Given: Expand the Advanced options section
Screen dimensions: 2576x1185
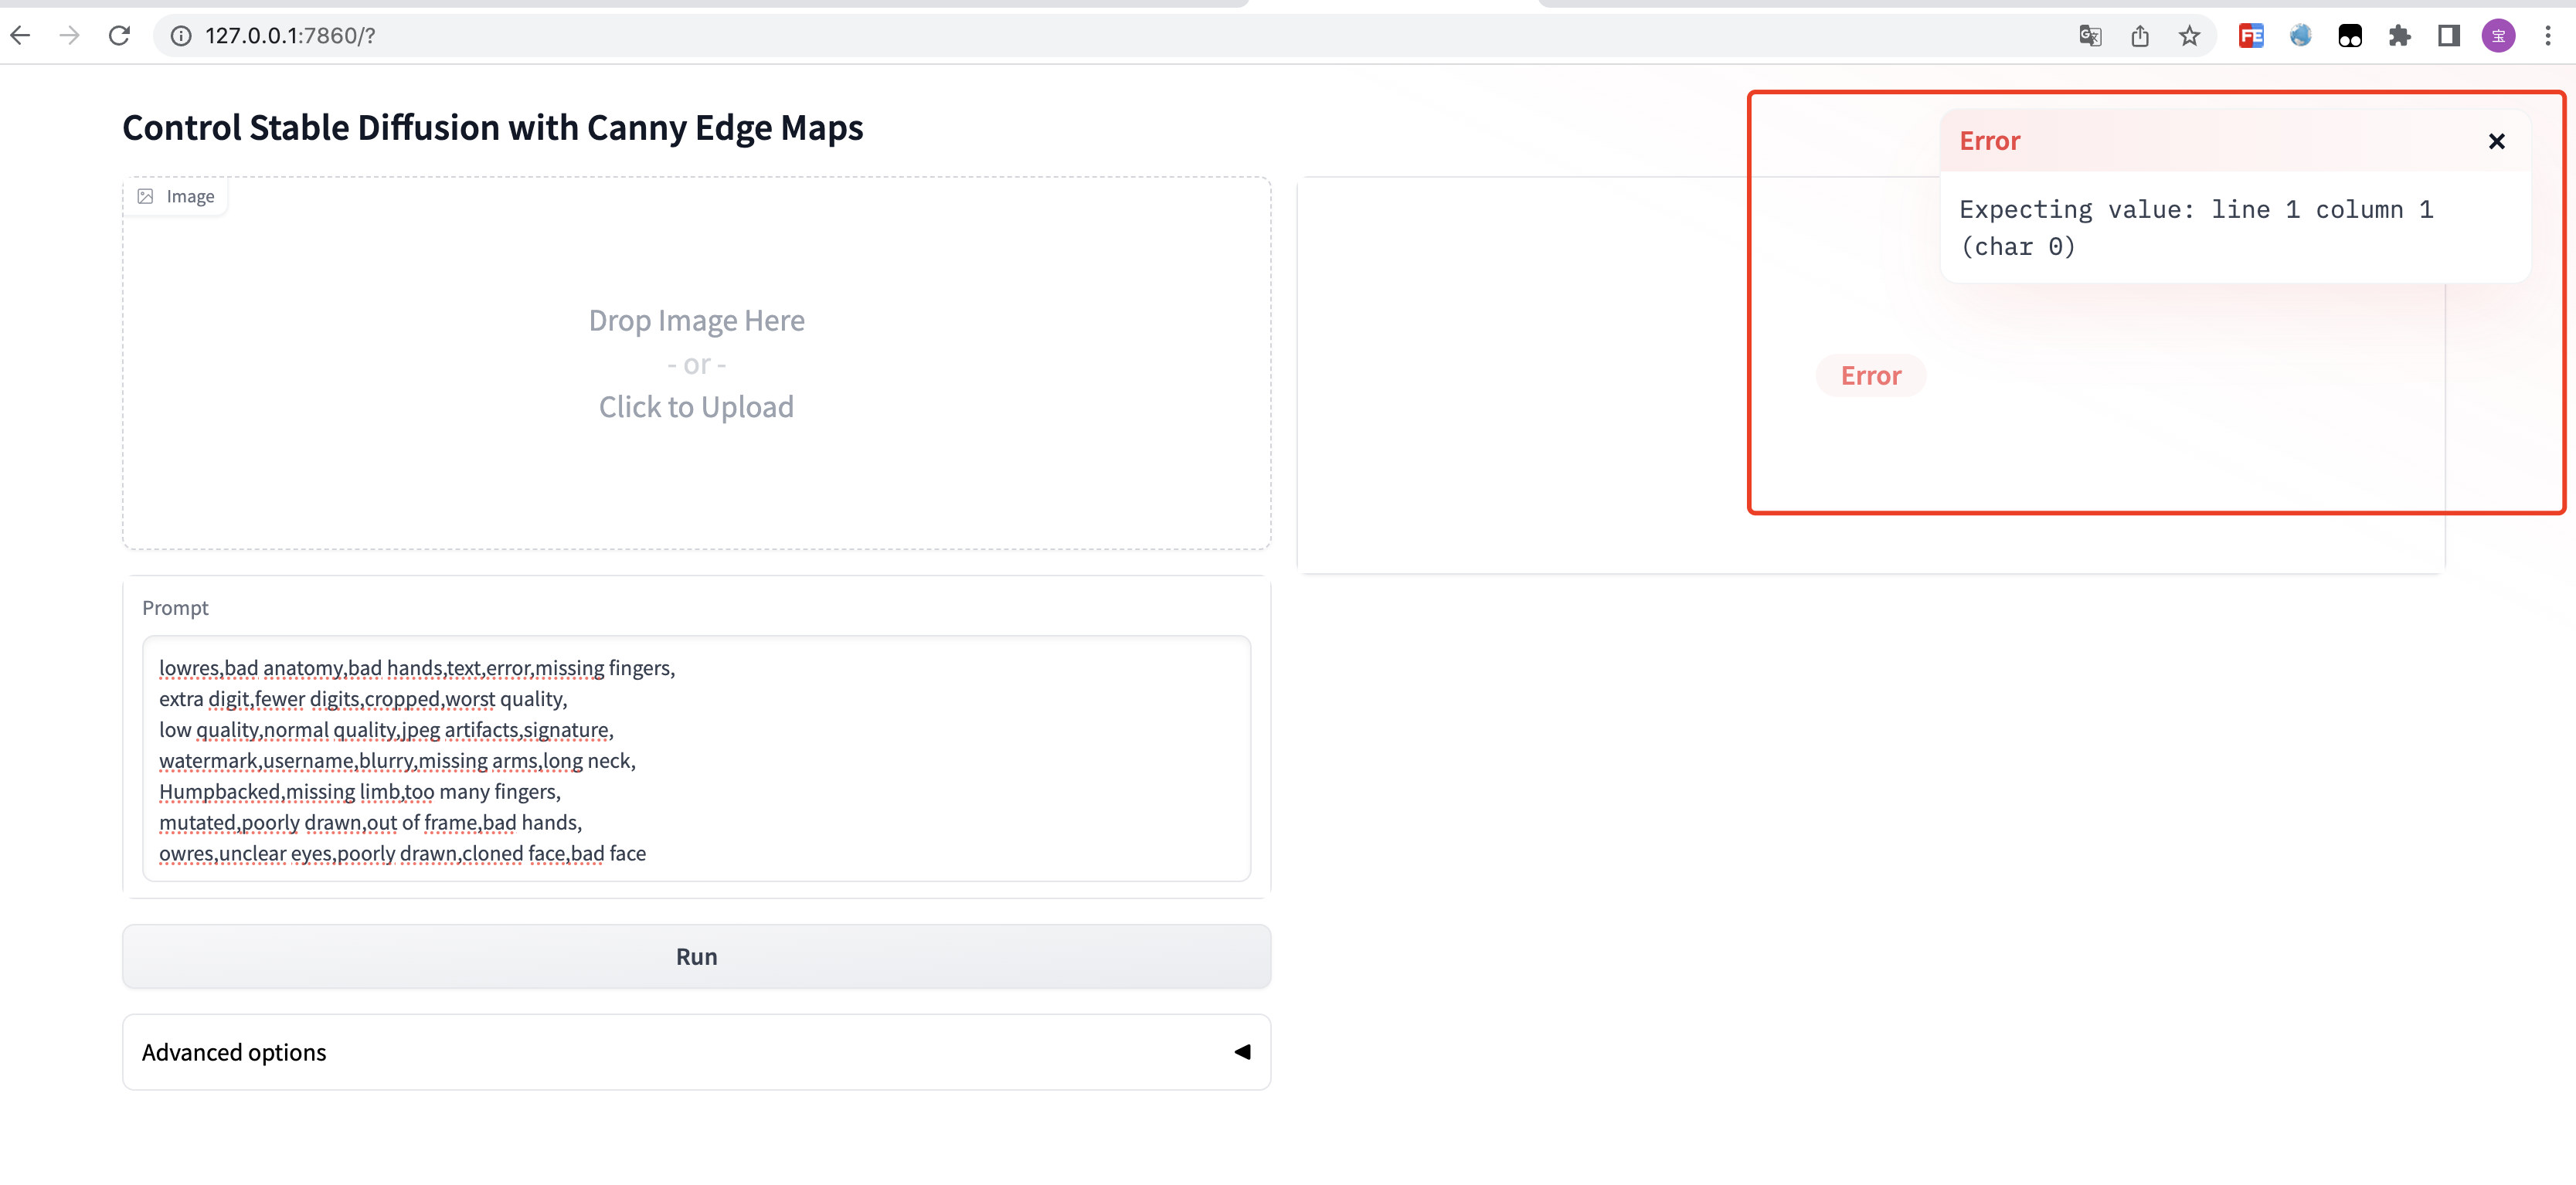Looking at the screenshot, I should [234, 1052].
